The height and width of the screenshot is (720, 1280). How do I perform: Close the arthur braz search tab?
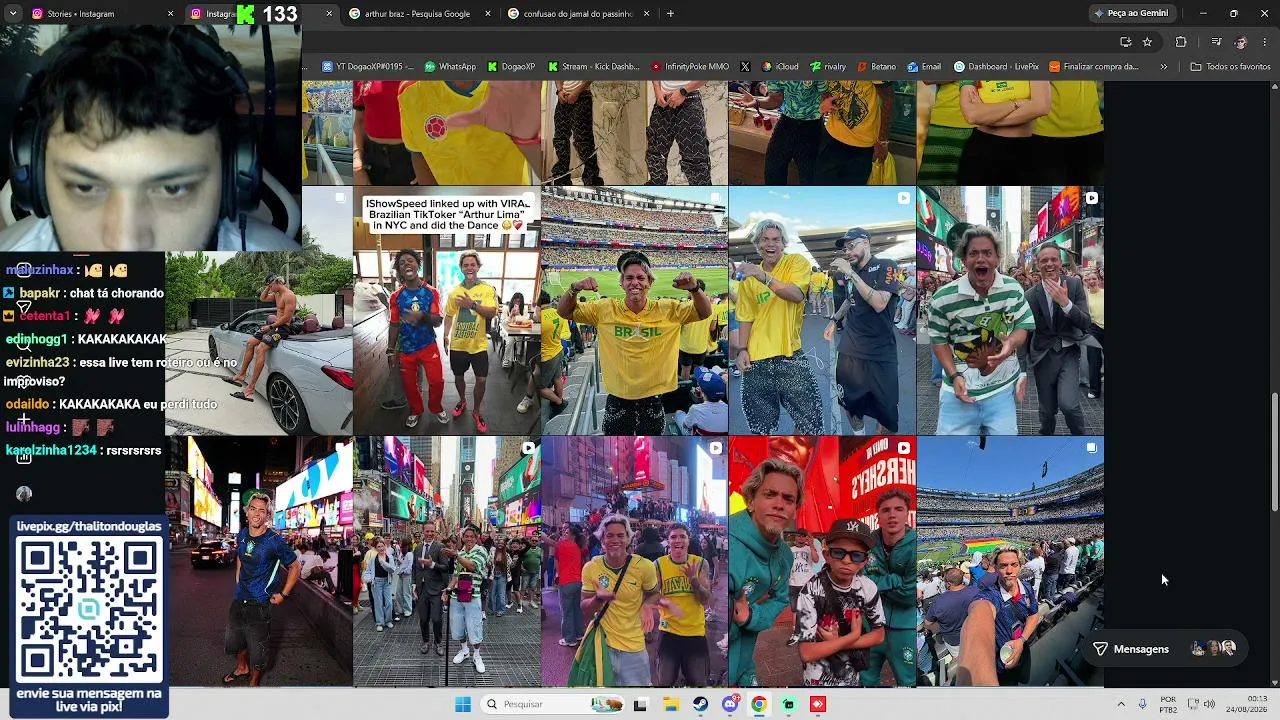click(x=489, y=14)
